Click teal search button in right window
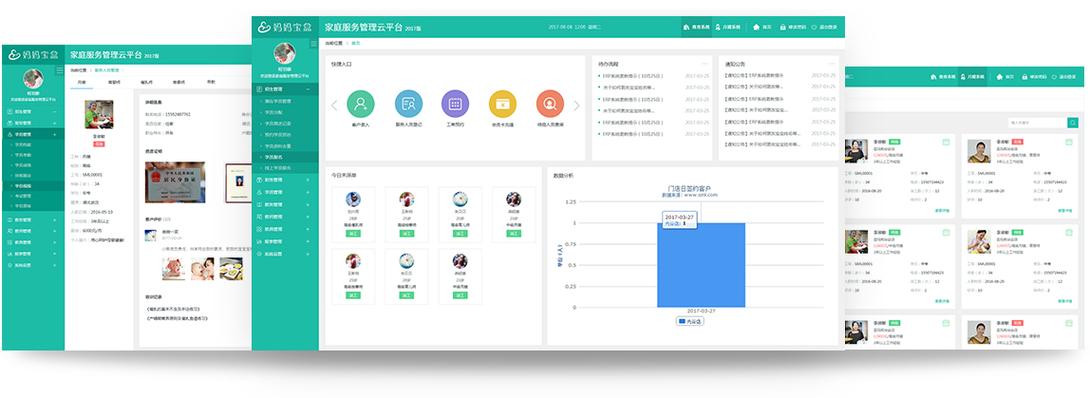This screenshot has width=1090, height=398. [x=1073, y=123]
